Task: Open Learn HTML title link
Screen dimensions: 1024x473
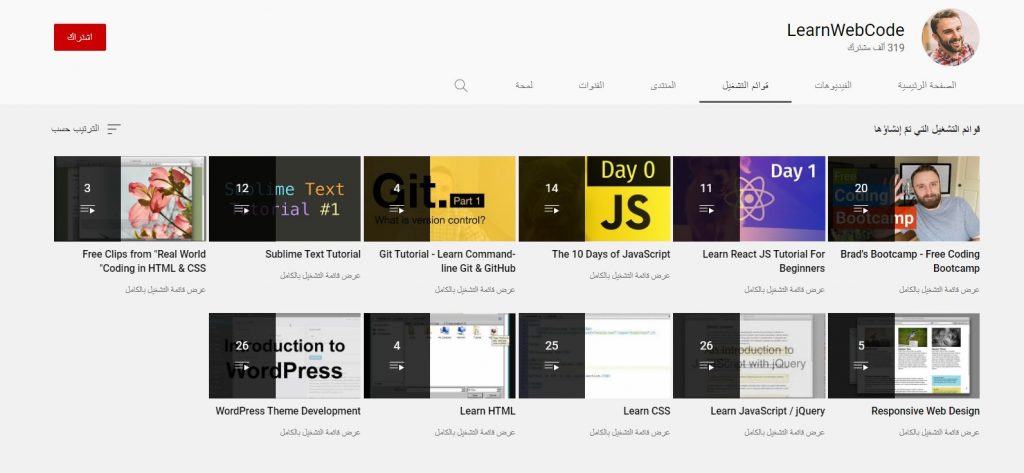Action: point(487,411)
